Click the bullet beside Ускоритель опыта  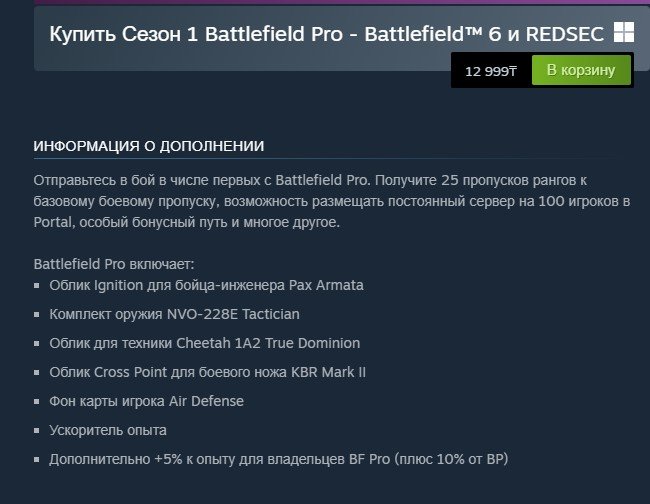point(38,431)
